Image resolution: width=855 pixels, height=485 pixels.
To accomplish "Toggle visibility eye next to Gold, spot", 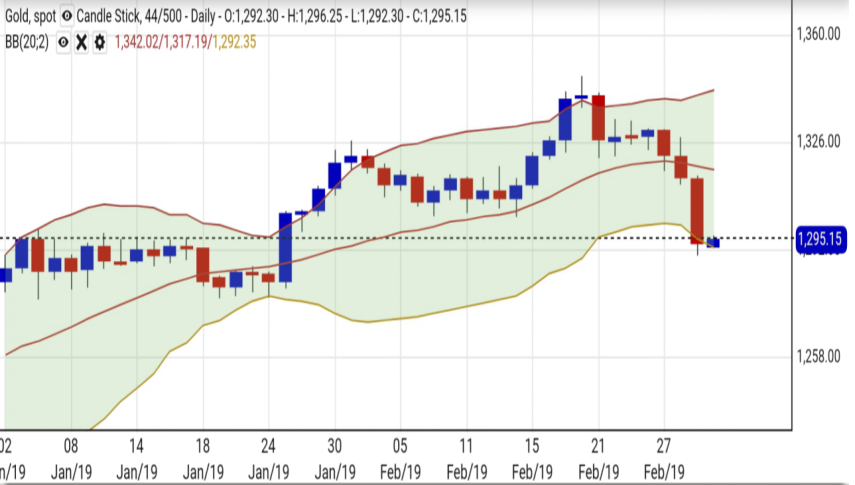I will pos(66,16).
